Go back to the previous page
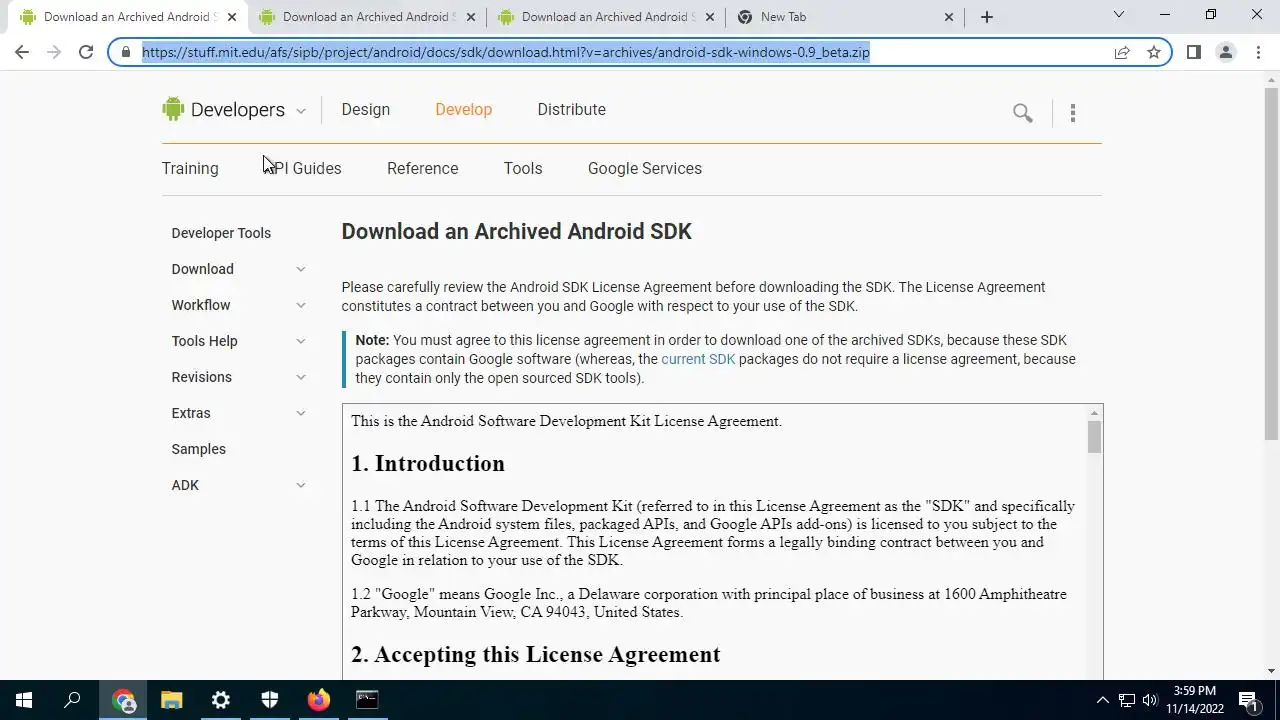The height and width of the screenshot is (720, 1280). pos(22,52)
